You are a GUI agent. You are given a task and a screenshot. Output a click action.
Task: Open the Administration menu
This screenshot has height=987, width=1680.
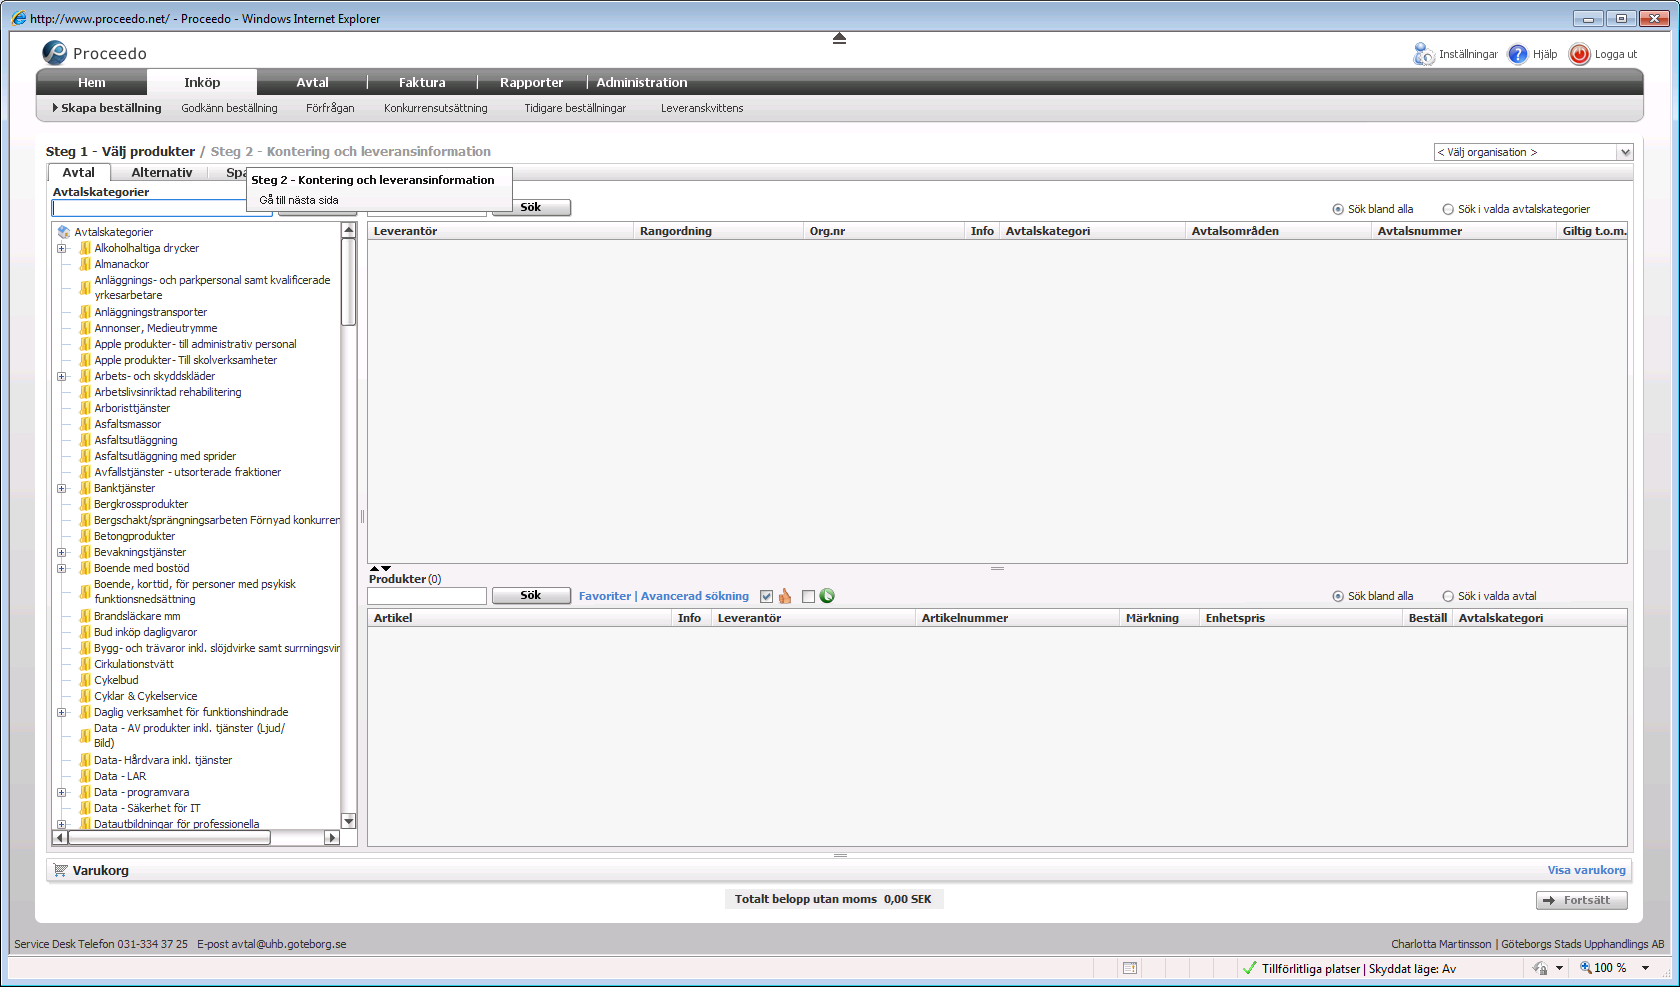pos(642,82)
